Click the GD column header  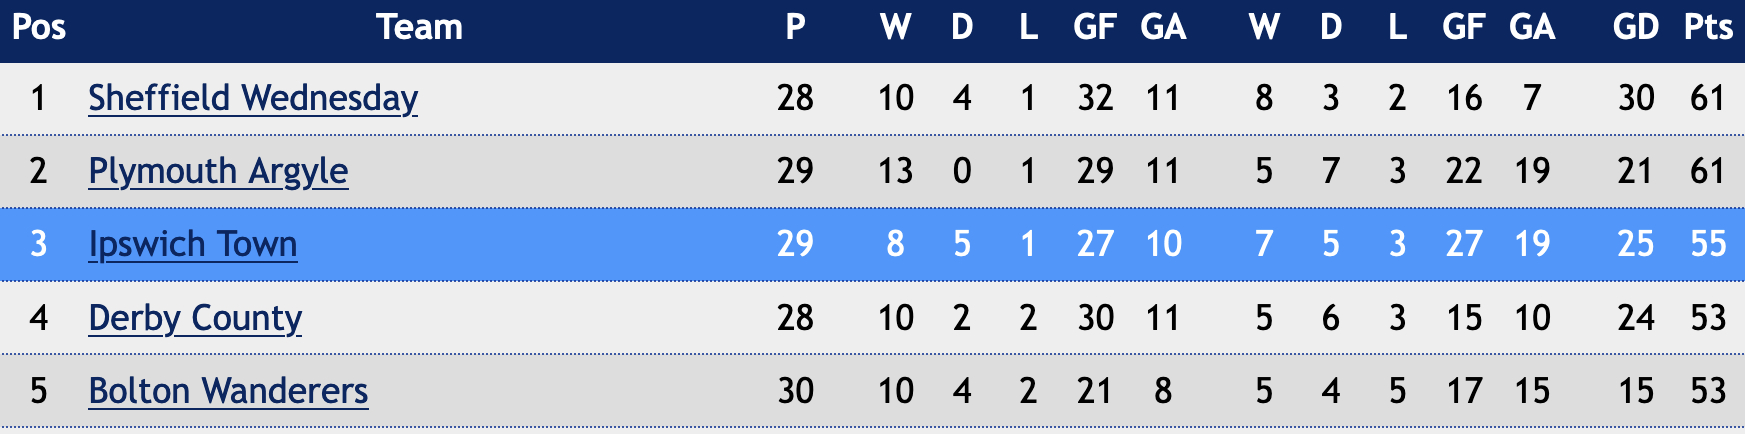tap(1636, 27)
